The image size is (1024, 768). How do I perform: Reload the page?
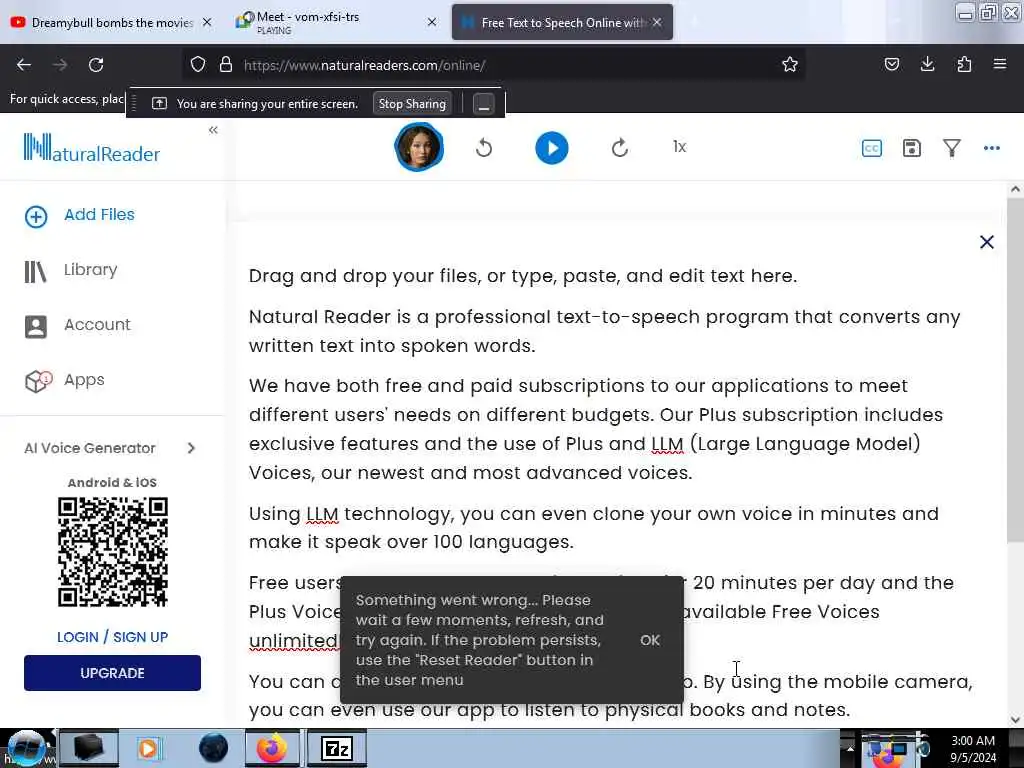[96, 65]
